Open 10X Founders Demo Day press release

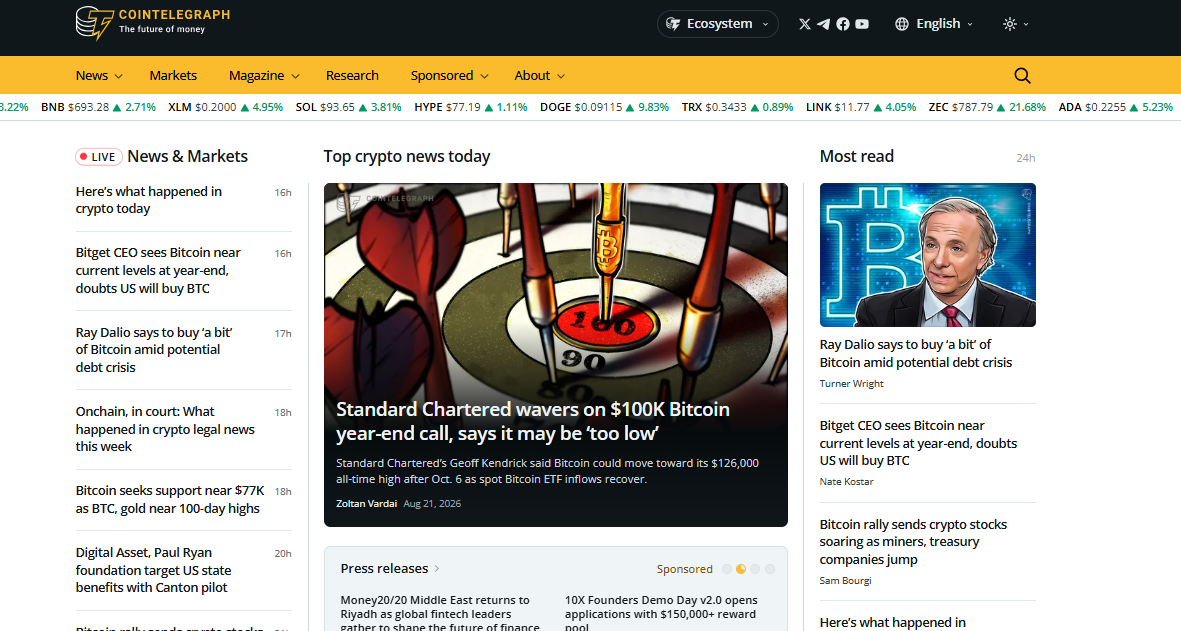pos(661,611)
